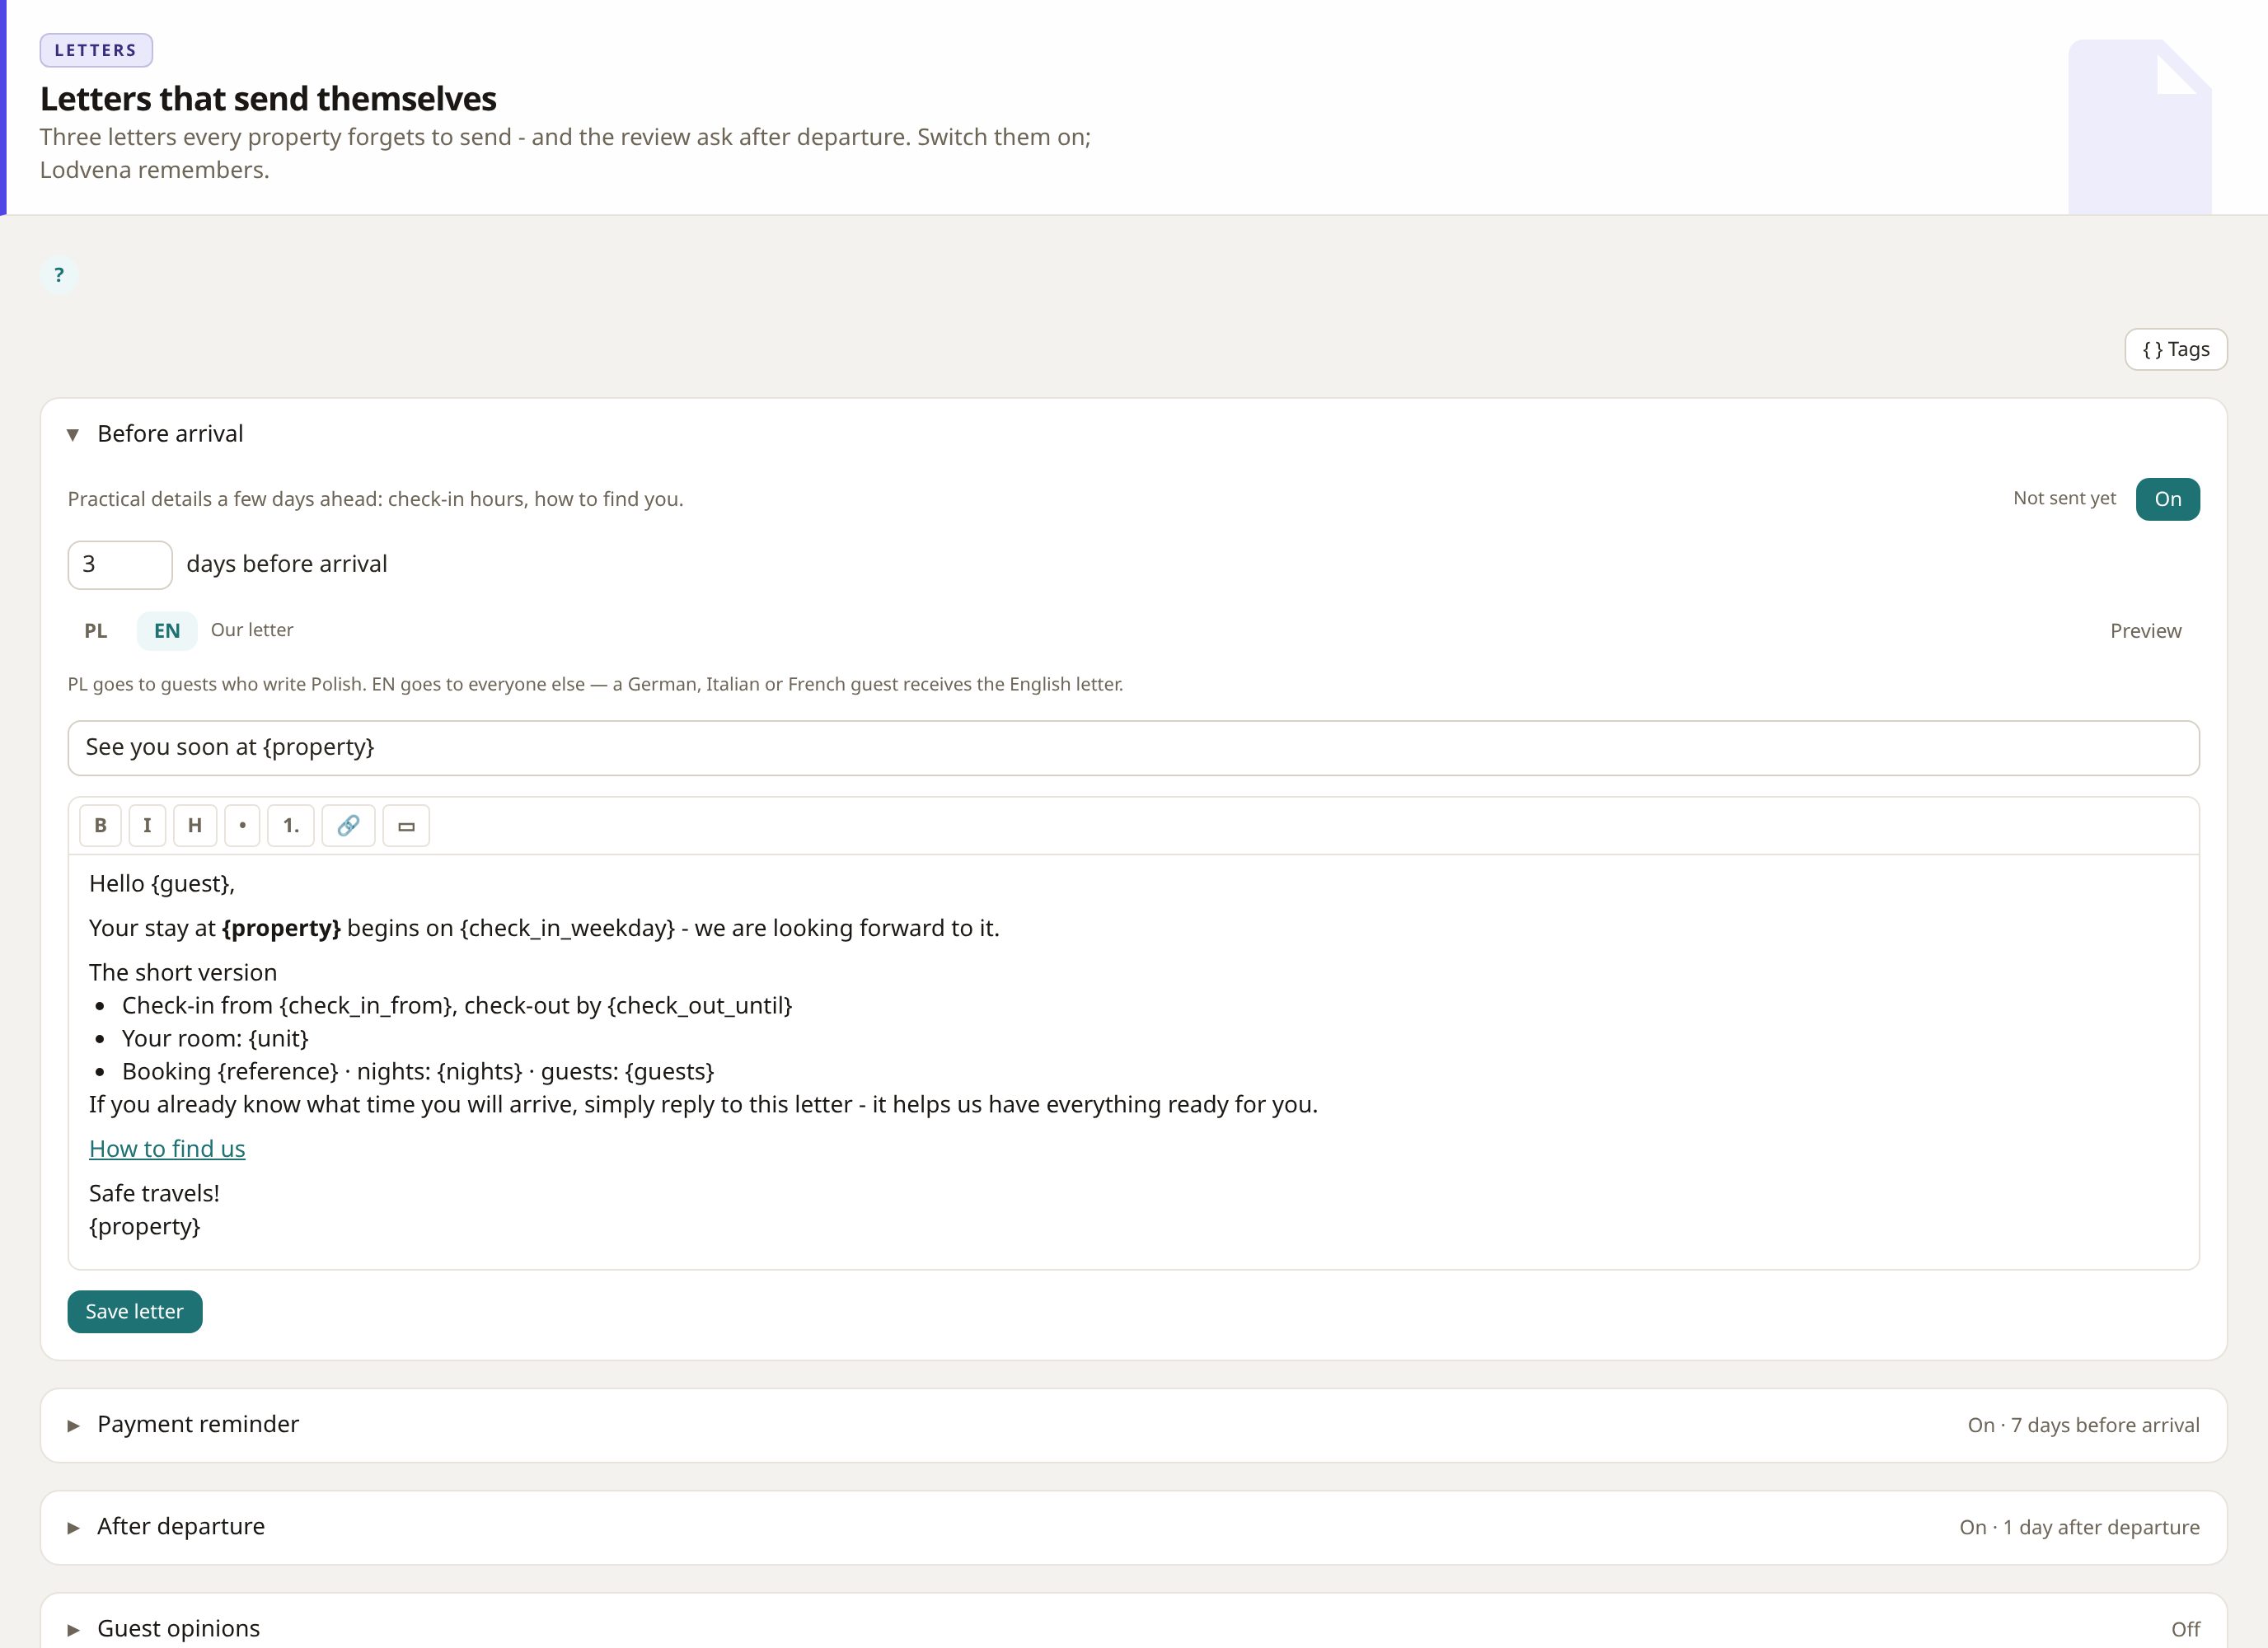Screen dimensions: 2268x1648
Task: Apply bold formatting in letter editor
Action: pos(100,826)
